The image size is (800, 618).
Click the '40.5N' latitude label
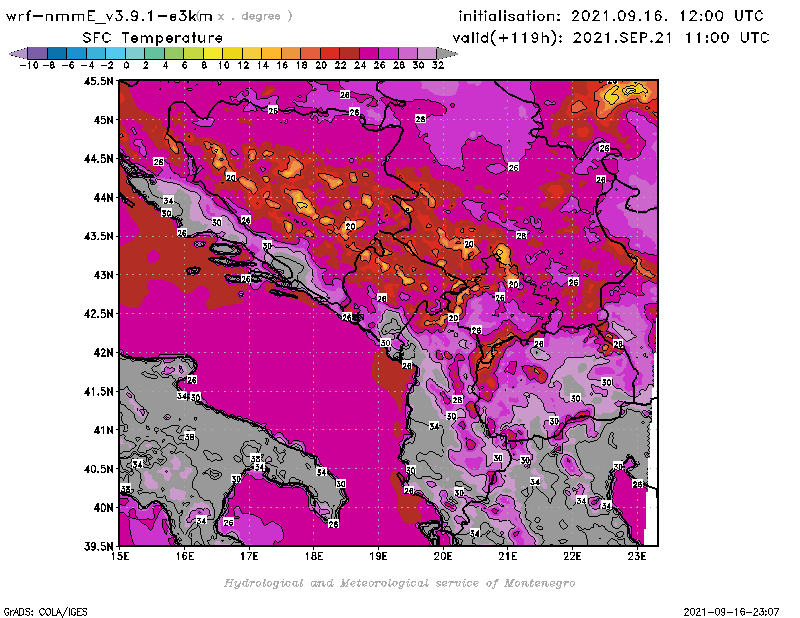(x=98, y=468)
